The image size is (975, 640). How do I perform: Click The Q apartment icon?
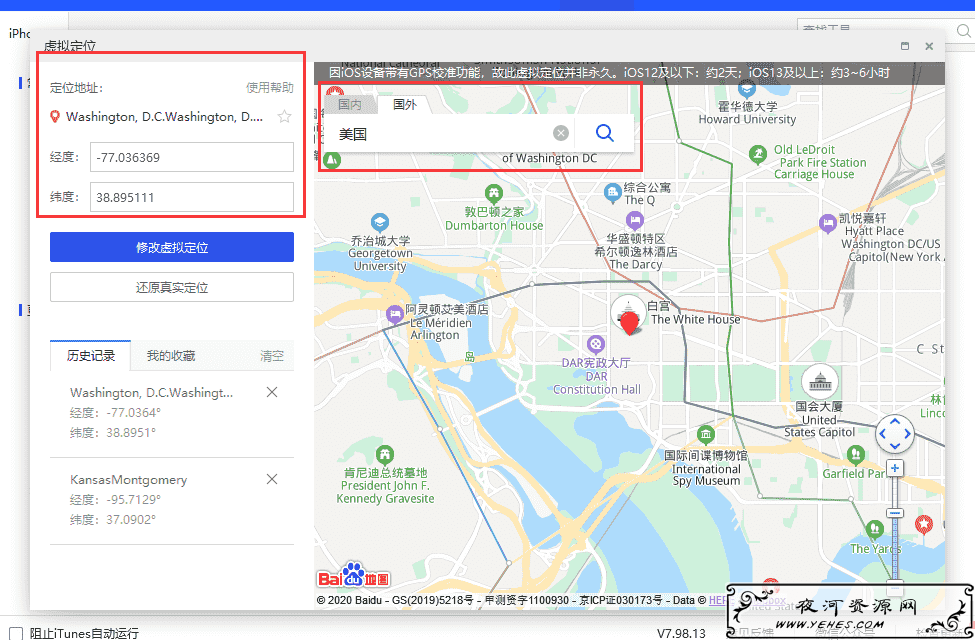pyautogui.click(x=612, y=192)
